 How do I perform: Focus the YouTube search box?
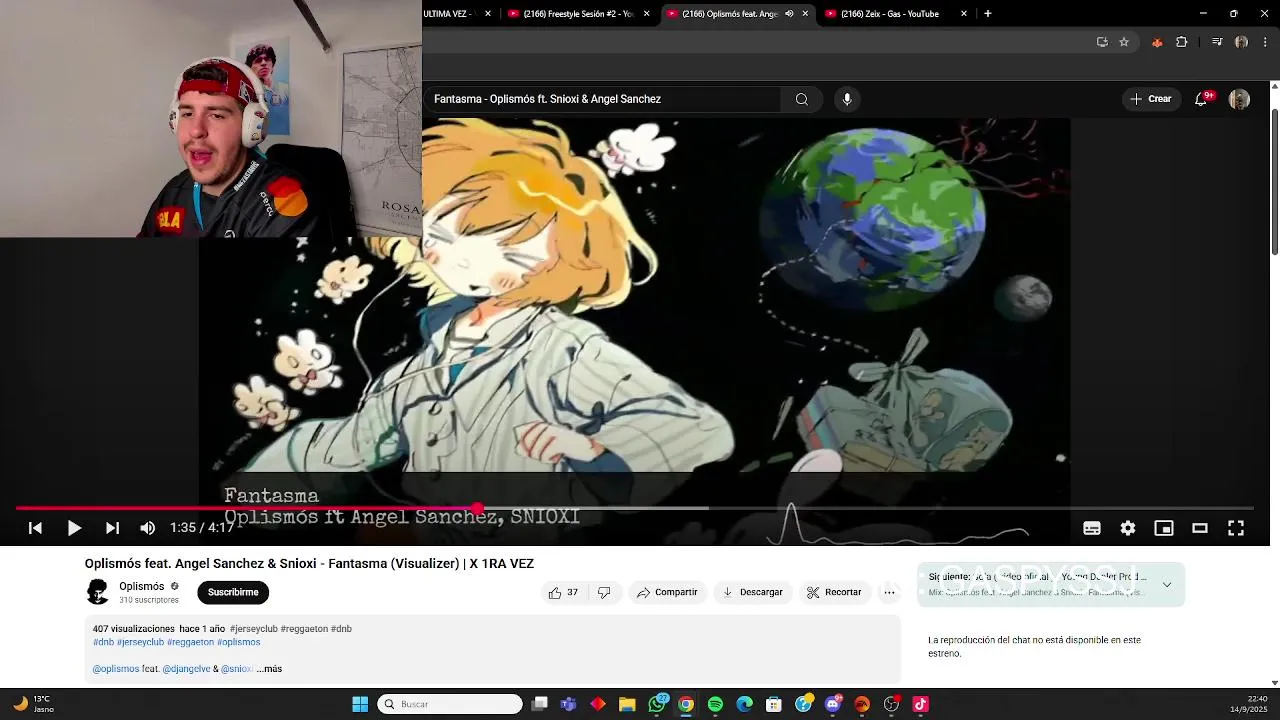tap(603, 99)
